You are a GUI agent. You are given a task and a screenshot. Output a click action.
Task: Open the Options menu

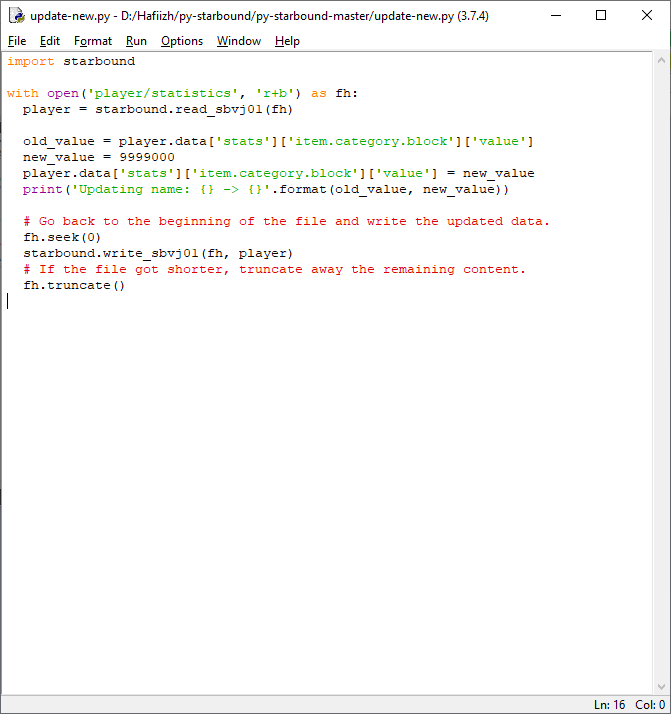pyautogui.click(x=182, y=41)
